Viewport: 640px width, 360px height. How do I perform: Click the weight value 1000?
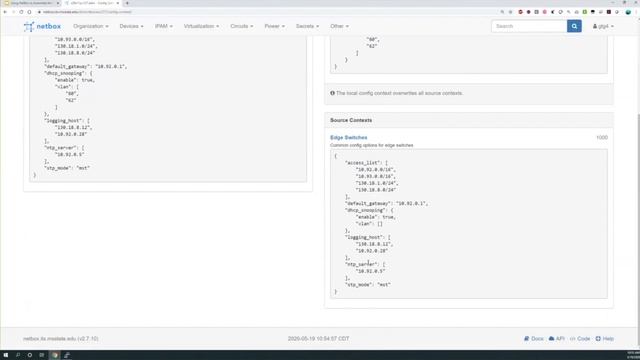coord(602,138)
